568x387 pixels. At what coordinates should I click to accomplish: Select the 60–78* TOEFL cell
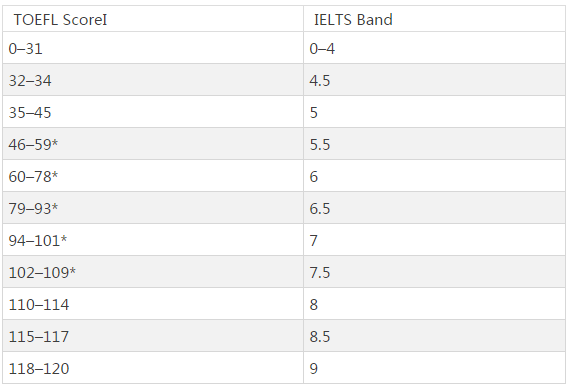[x=153, y=176]
